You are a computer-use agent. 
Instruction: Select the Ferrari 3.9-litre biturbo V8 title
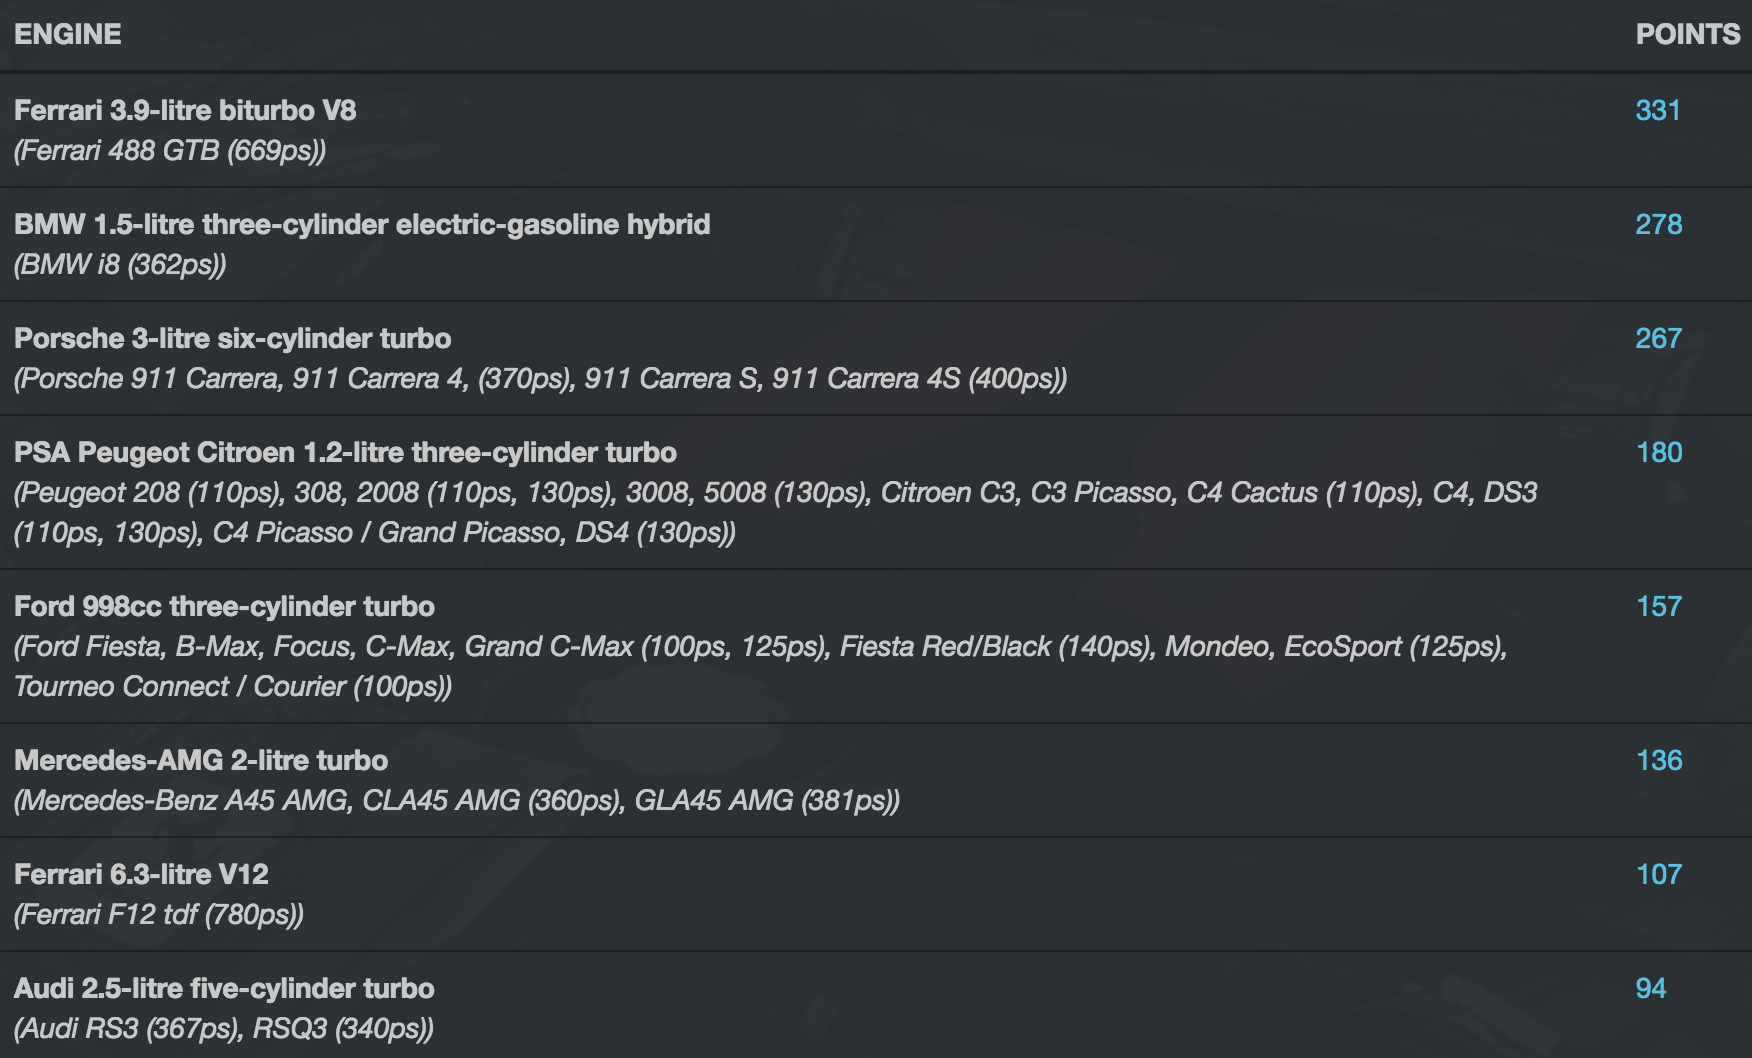pos(185,110)
